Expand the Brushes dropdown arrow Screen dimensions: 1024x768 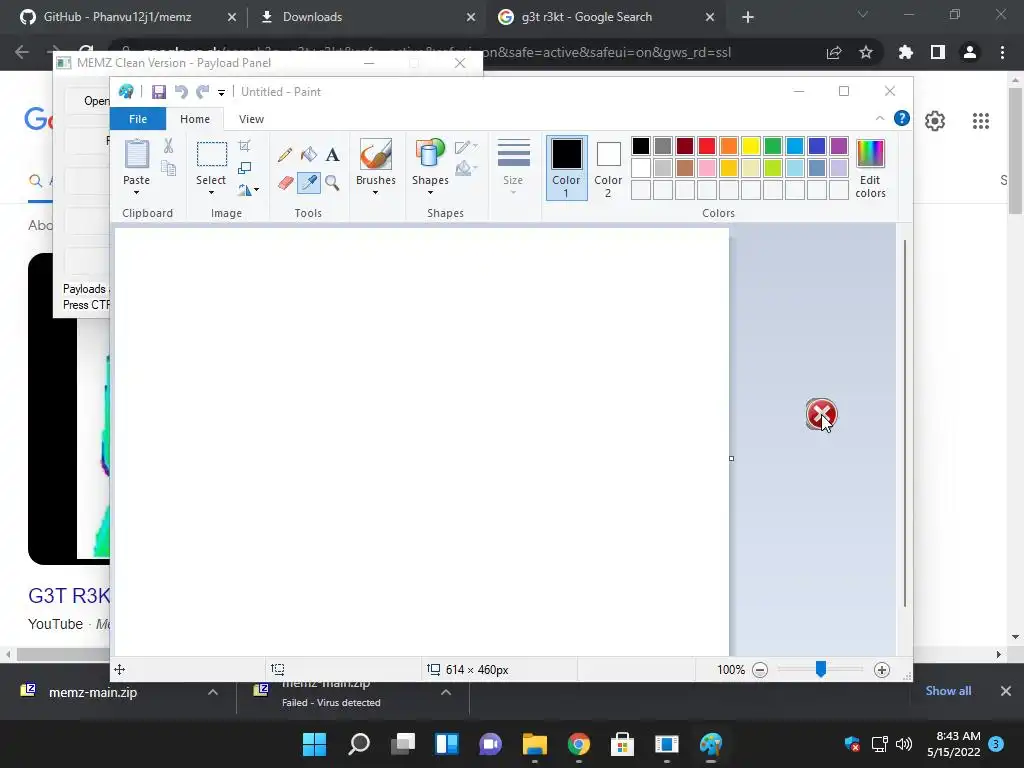coord(376,193)
